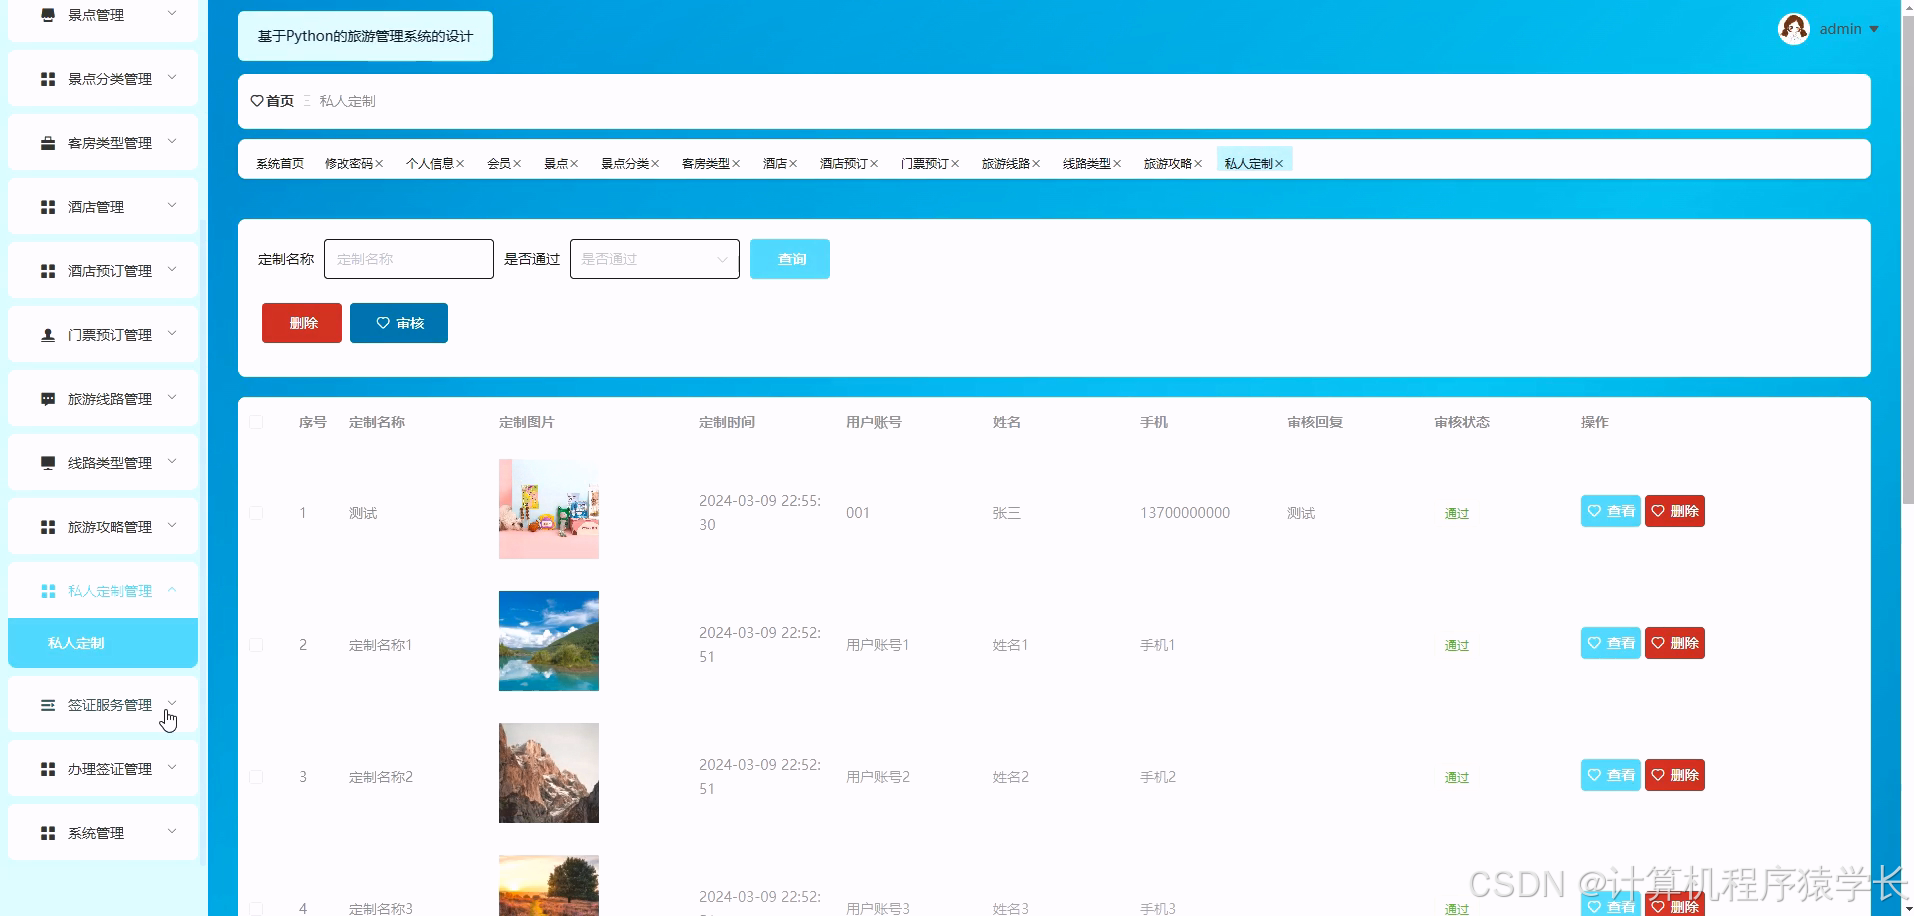1914x916 pixels.
Task: Click 删除 for the 测试 row
Action: [x=1675, y=511]
